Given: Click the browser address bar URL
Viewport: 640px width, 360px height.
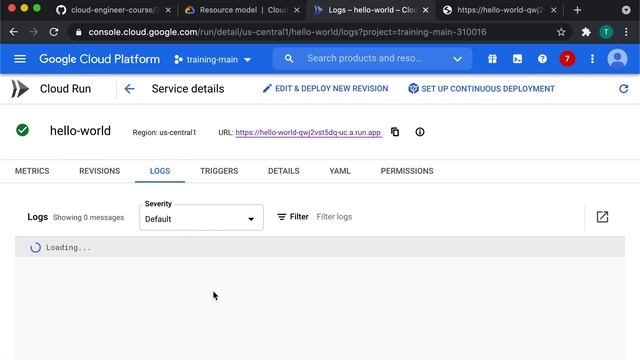Looking at the screenshot, I should tap(287, 32).
